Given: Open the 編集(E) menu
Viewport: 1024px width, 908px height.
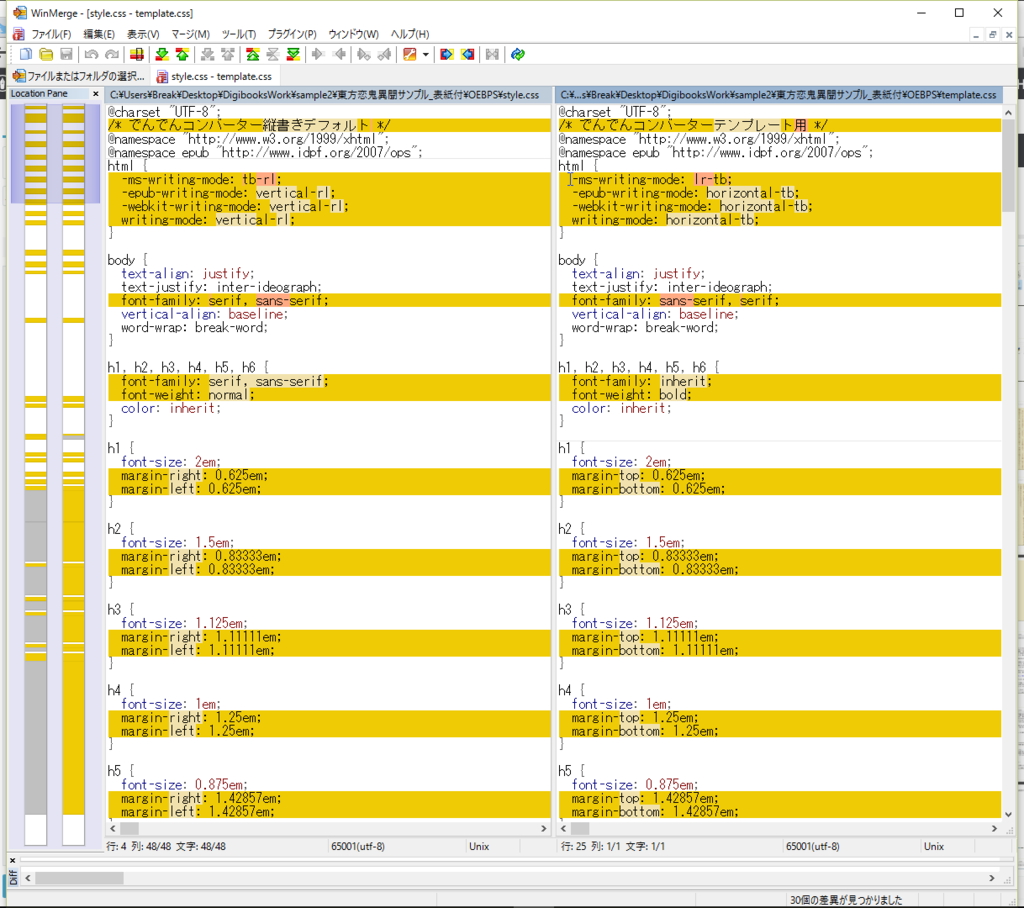Looking at the screenshot, I should click(99, 34).
